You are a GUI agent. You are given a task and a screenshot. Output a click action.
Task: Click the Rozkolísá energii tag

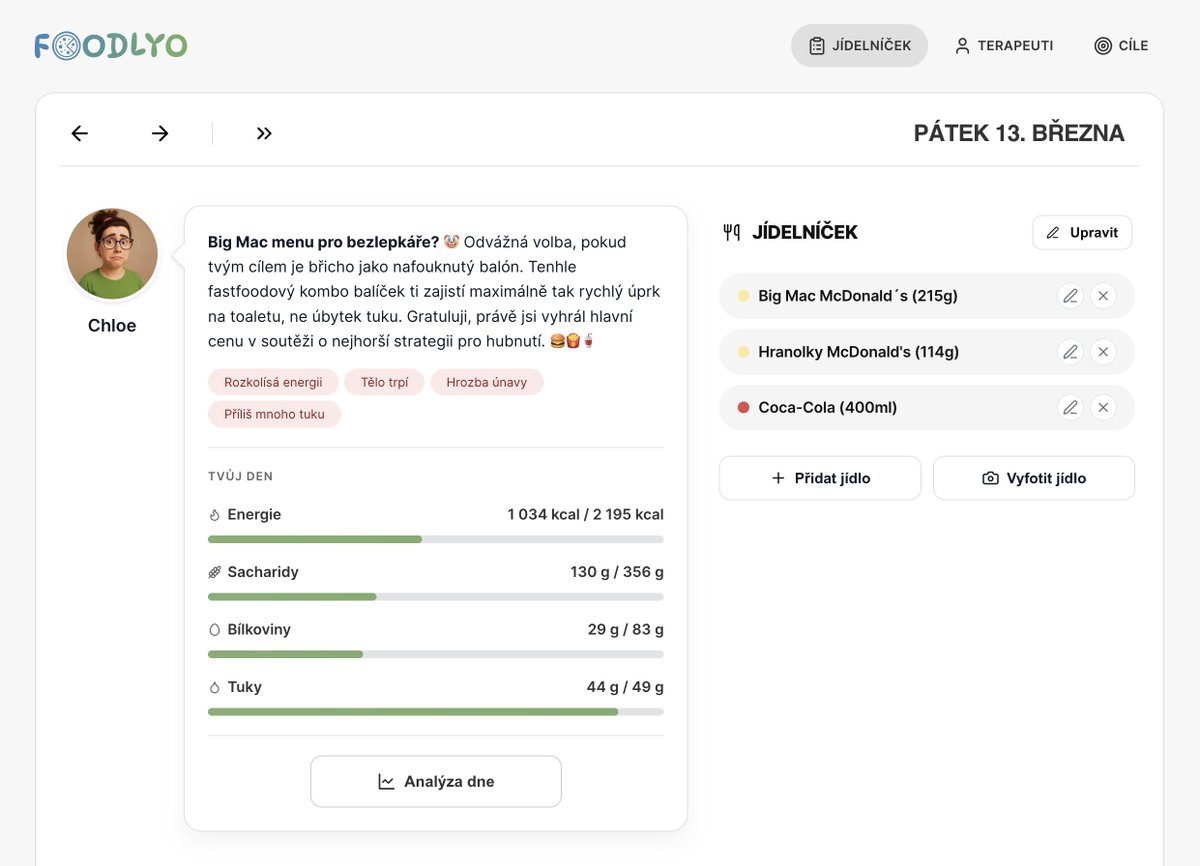[x=273, y=382]
